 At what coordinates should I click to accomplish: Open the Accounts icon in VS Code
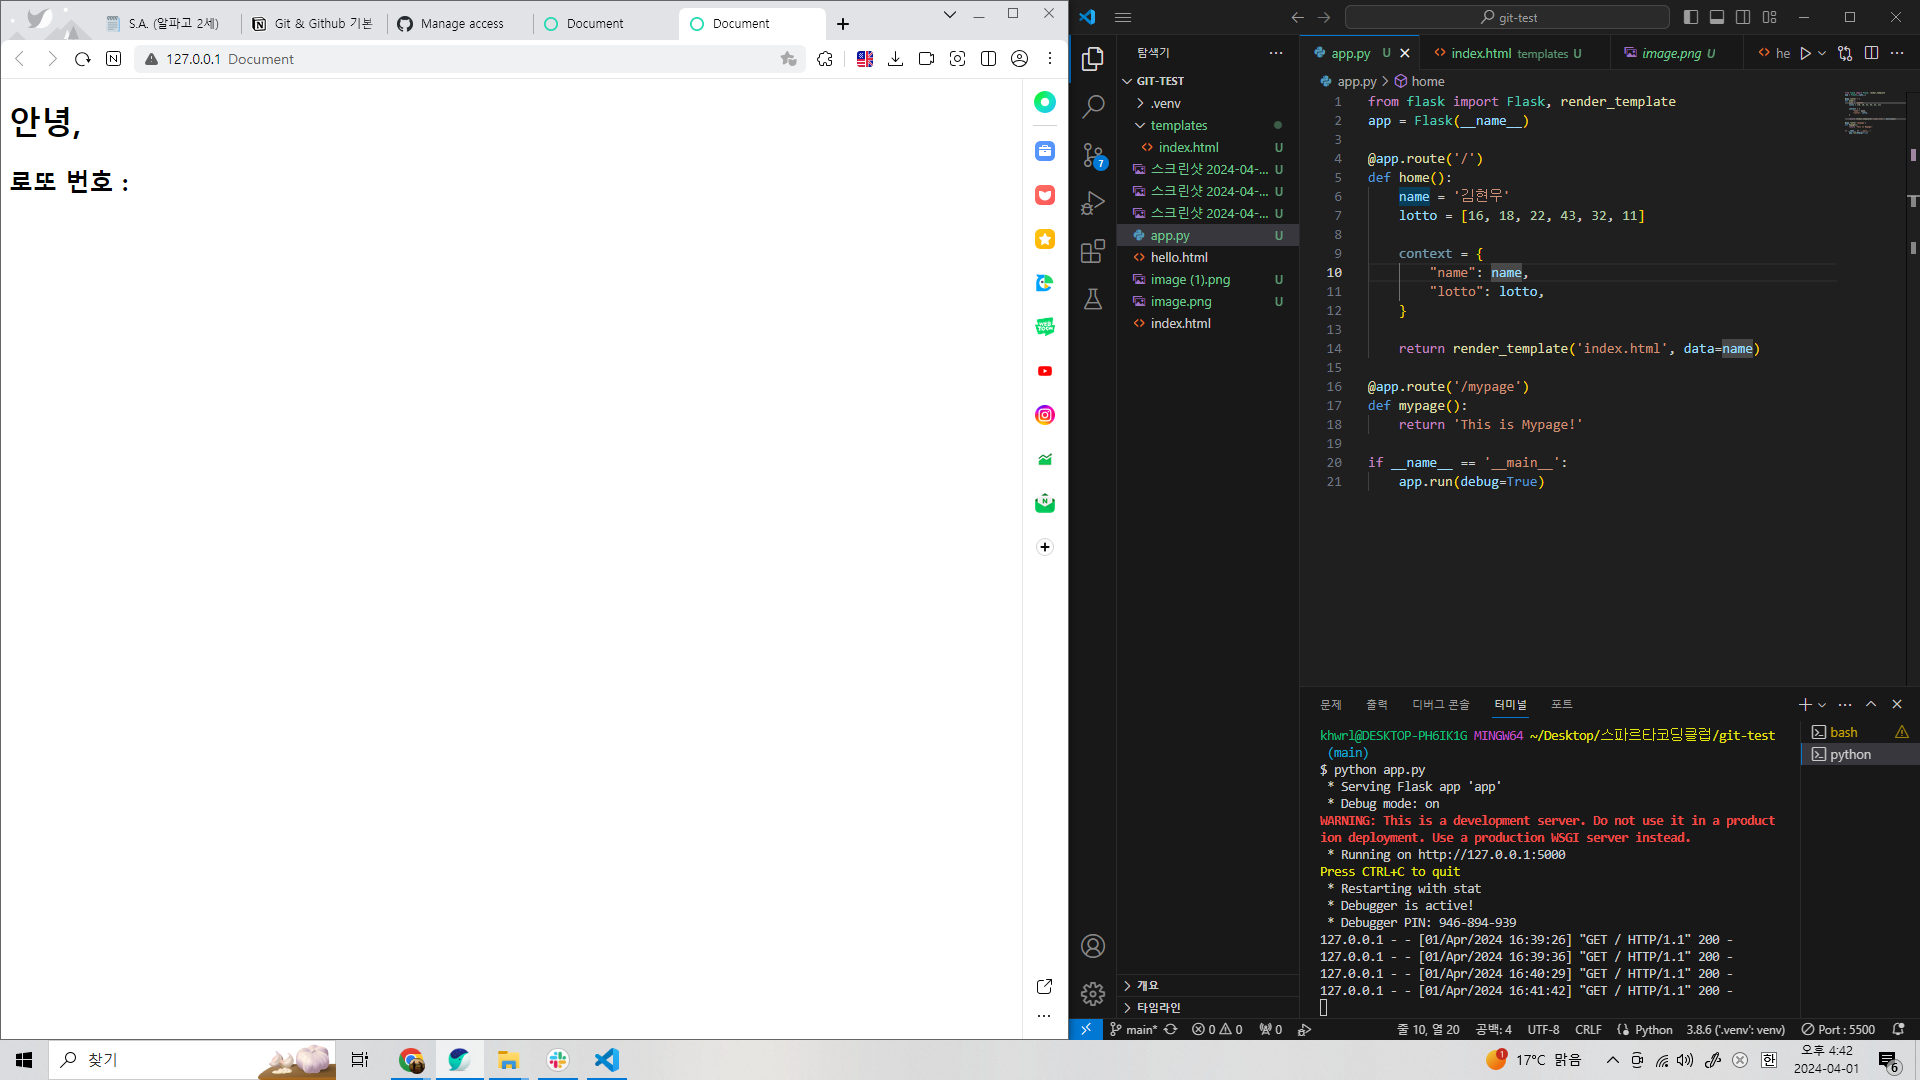[1093, 946]
